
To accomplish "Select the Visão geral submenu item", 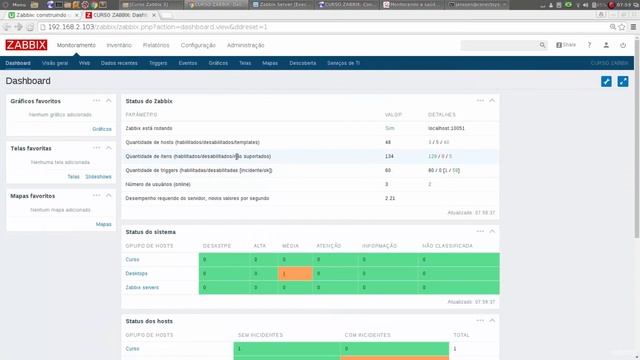I will pyautogui.click(x=55, y=63).
